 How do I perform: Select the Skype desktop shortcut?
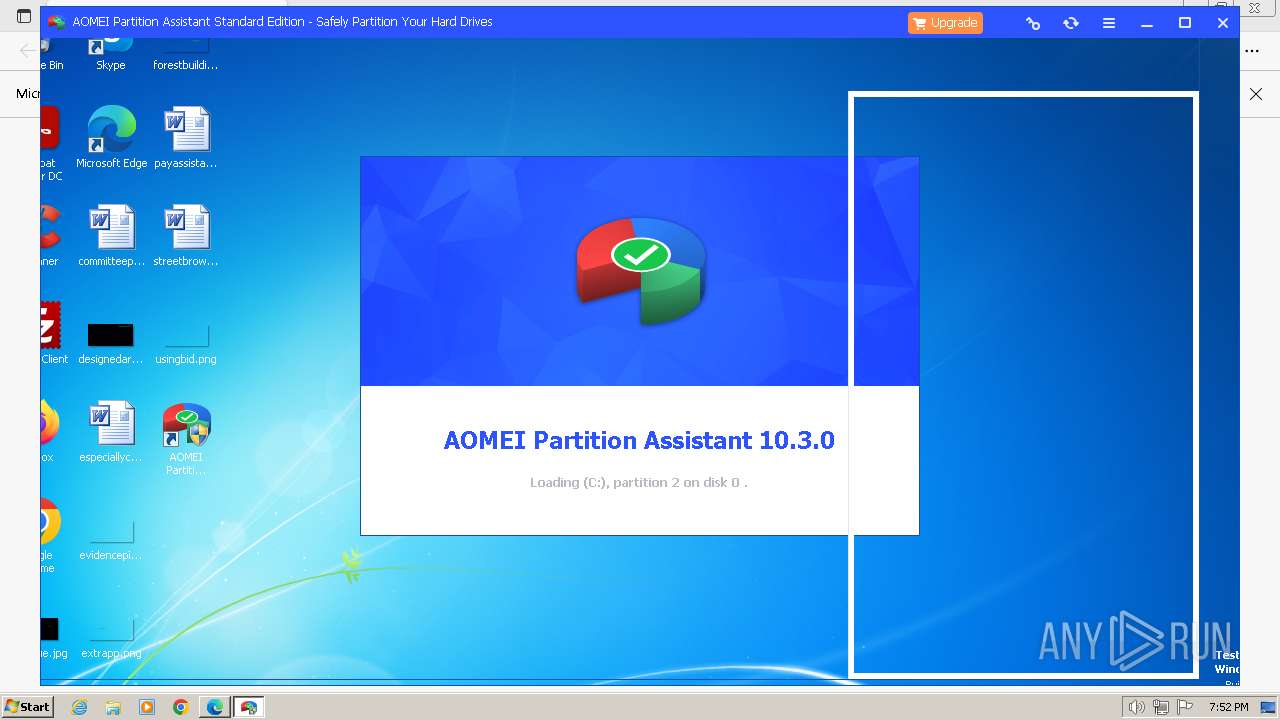tap(110, 56)
